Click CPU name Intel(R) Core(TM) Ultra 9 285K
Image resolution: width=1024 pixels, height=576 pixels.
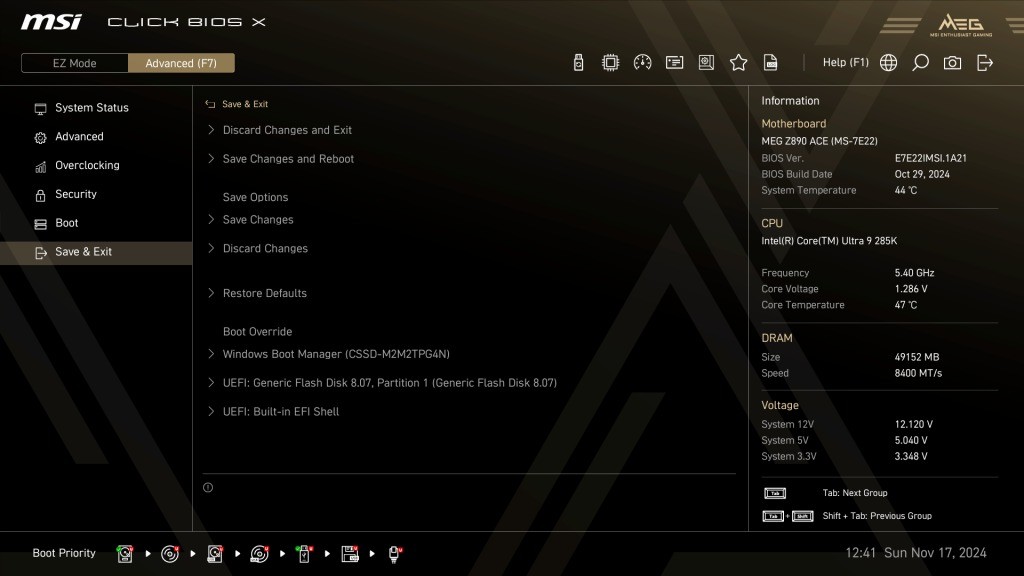829,241
